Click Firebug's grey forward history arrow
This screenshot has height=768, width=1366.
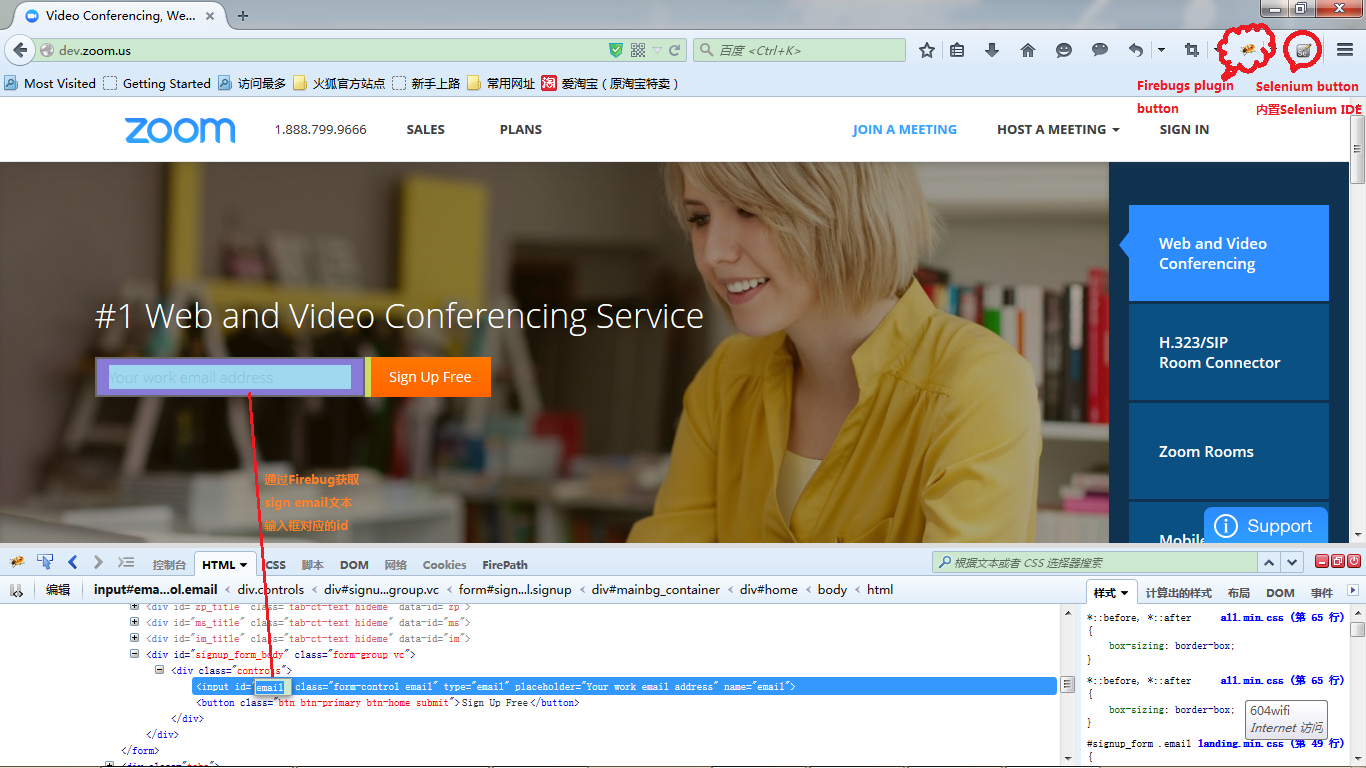click(98, 562)
